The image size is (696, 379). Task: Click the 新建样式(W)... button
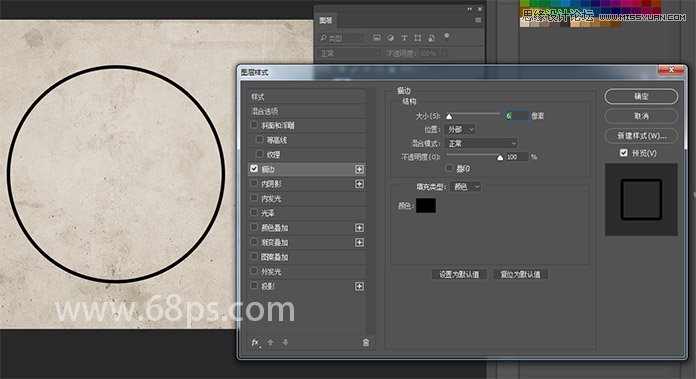pos(641,136)
